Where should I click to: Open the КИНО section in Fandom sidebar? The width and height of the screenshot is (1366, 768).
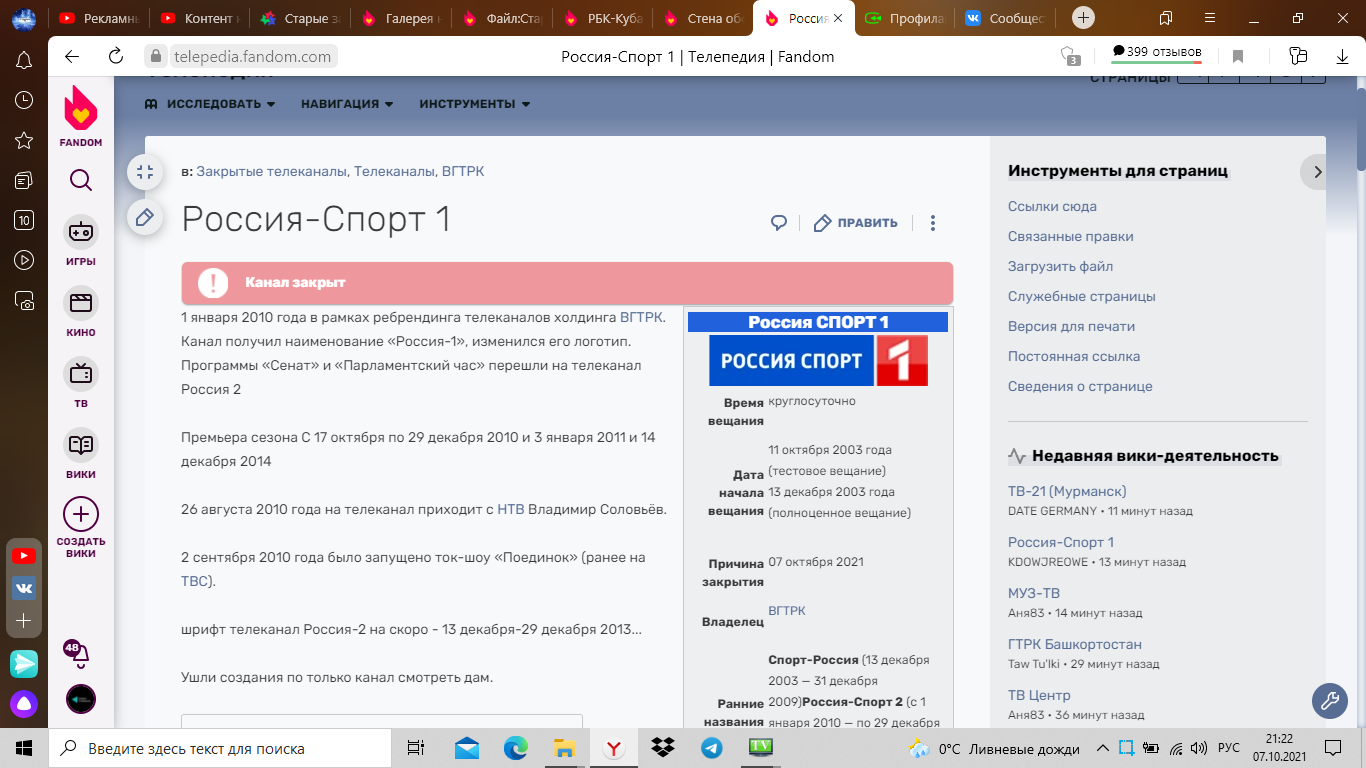tap(81, 312)
